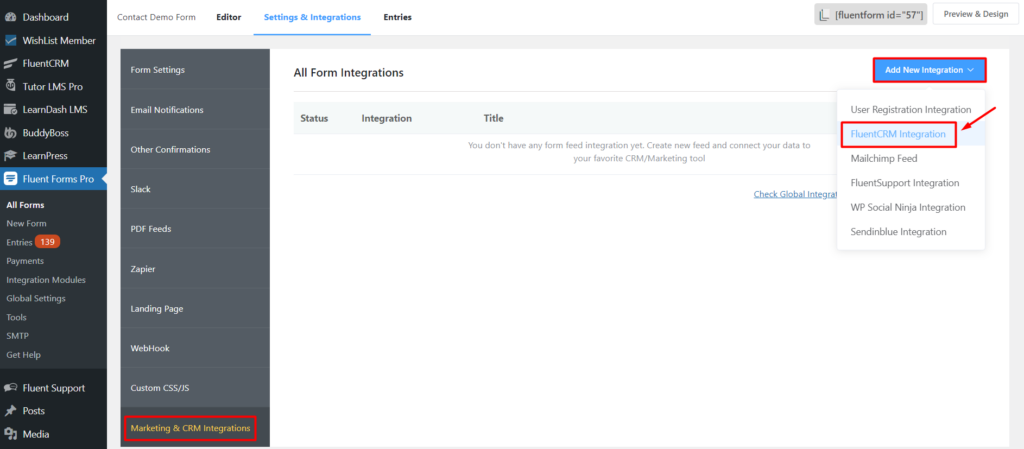This screenshot has width=1024, height=449.
Task: Click the Integration column header
Action: pyautogui.click(x=387, y=118)
